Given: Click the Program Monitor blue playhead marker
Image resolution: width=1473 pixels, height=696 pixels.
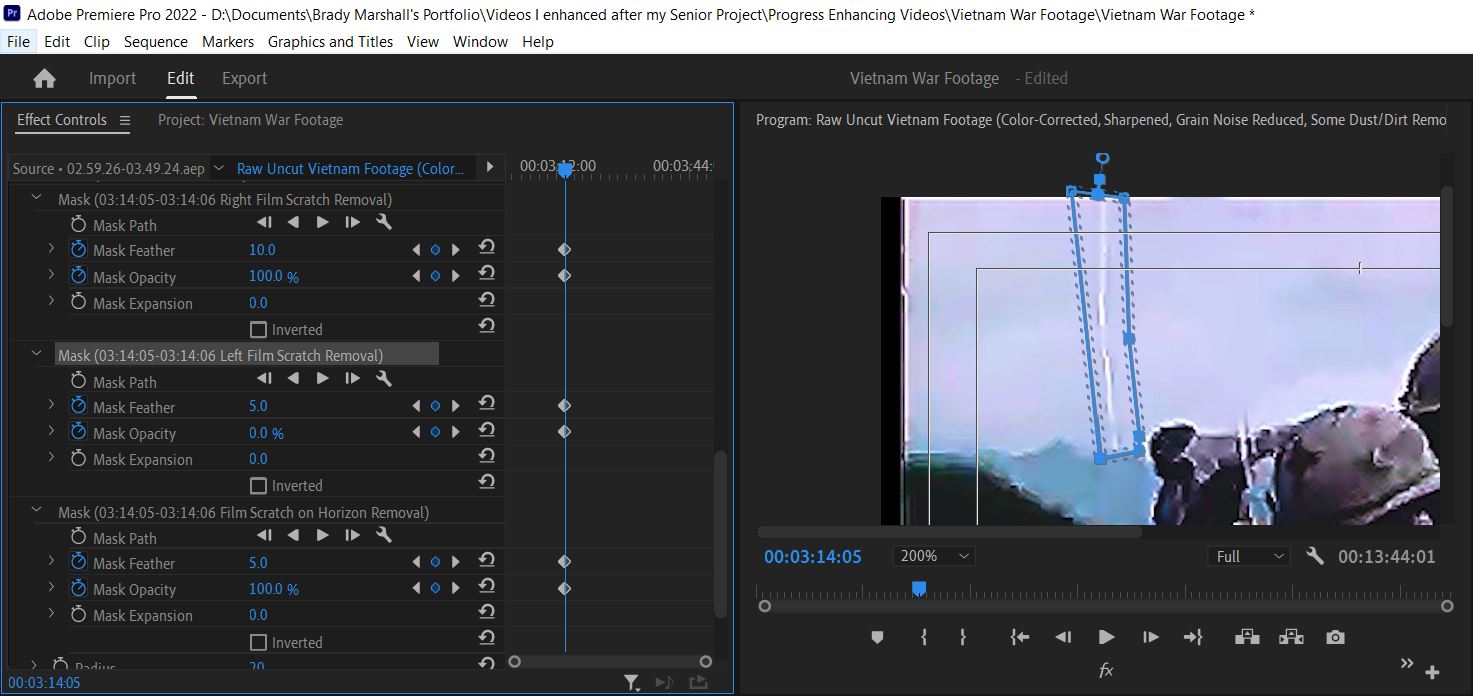Looking at the screenshot, I should point(919,589).
